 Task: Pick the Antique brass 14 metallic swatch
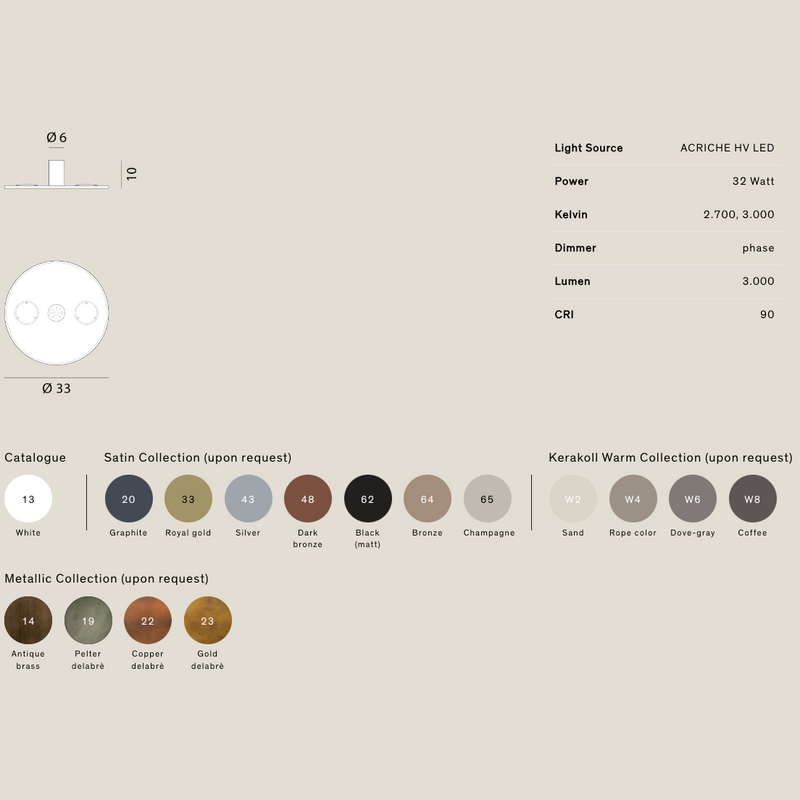coord(28,620)
